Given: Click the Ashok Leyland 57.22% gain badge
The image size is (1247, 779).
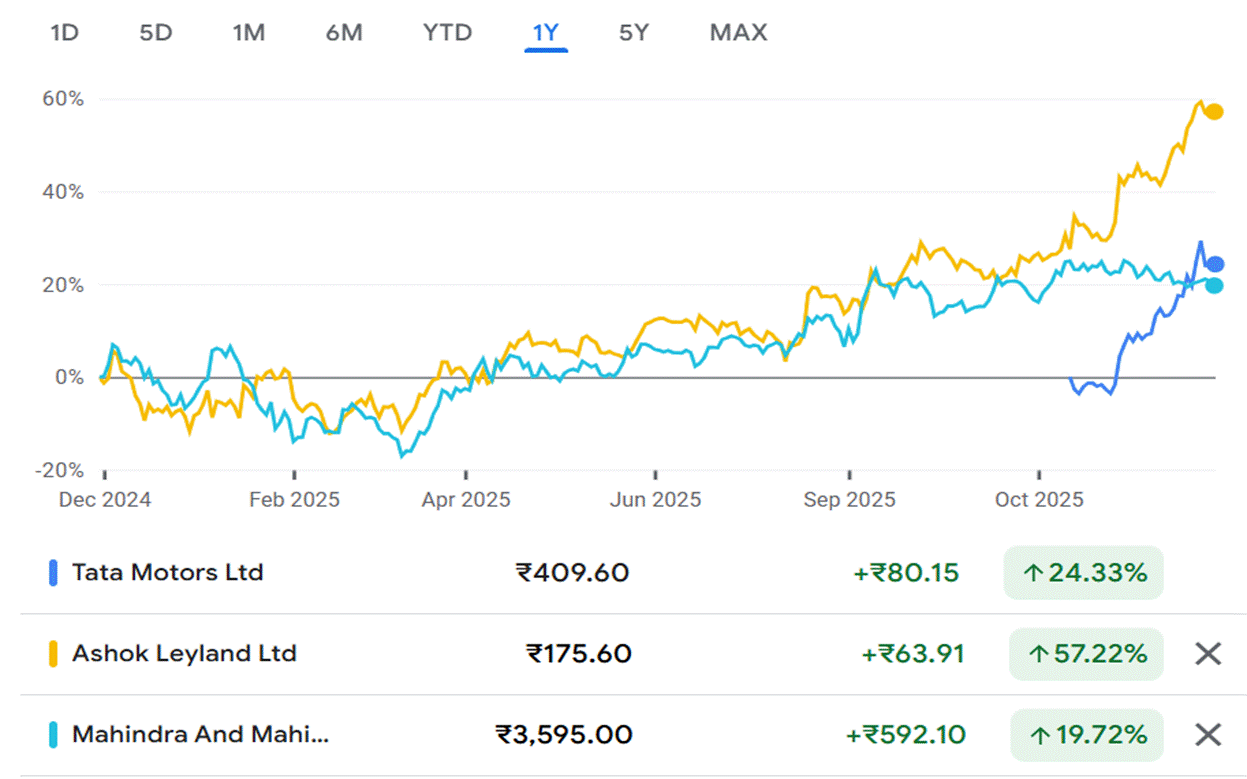Looking at the screenshot, I should 1086,654.
